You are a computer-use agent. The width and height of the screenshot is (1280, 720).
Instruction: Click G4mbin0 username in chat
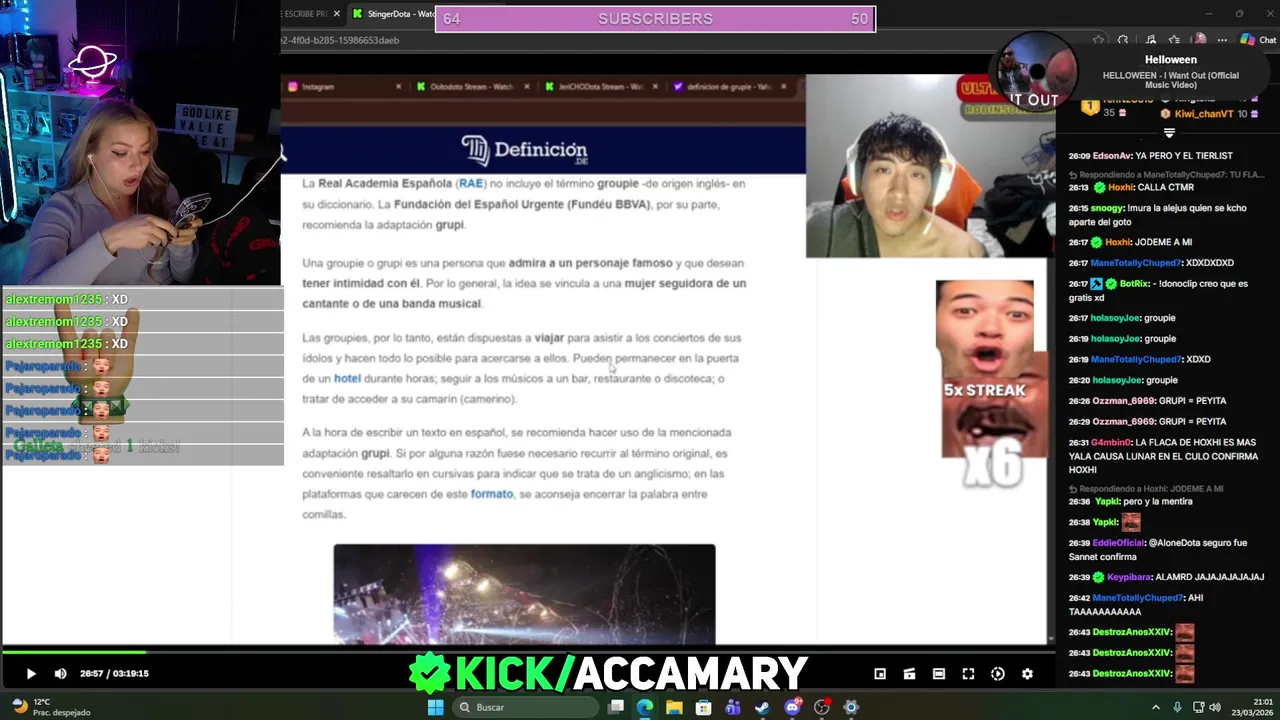coord(1111,442)
